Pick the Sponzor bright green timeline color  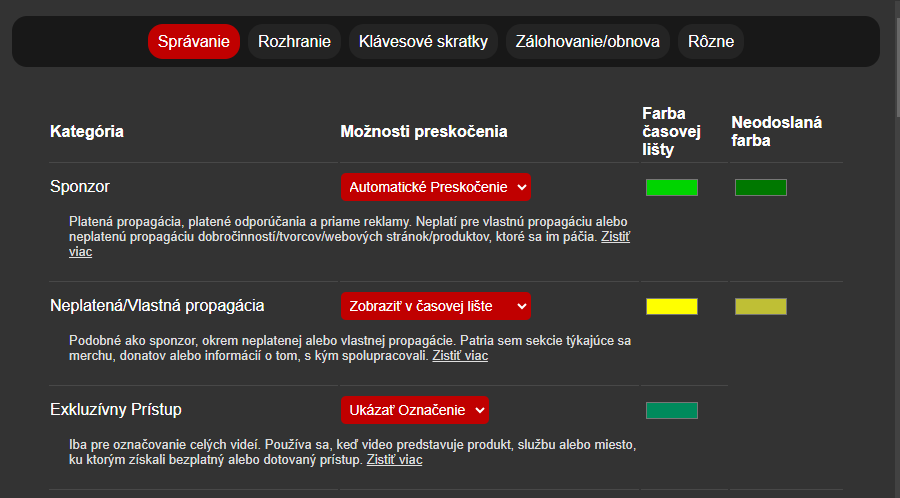tap(671, 187)
